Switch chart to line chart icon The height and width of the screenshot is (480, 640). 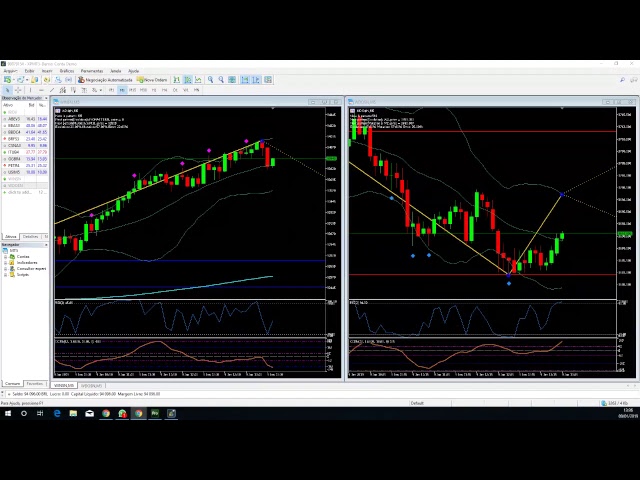198,80
